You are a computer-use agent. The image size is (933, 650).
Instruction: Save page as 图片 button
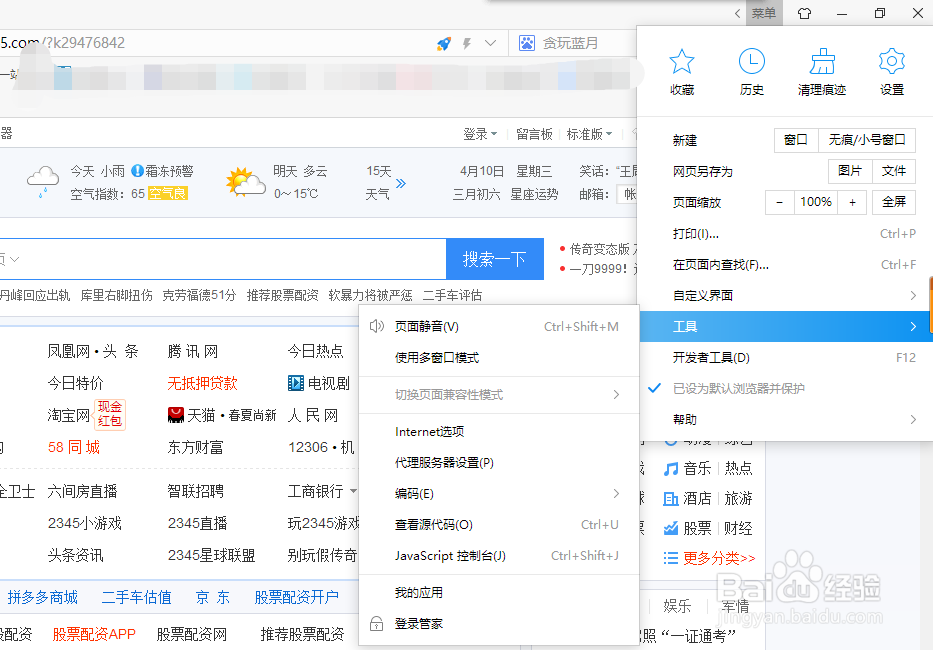(850, 171)
